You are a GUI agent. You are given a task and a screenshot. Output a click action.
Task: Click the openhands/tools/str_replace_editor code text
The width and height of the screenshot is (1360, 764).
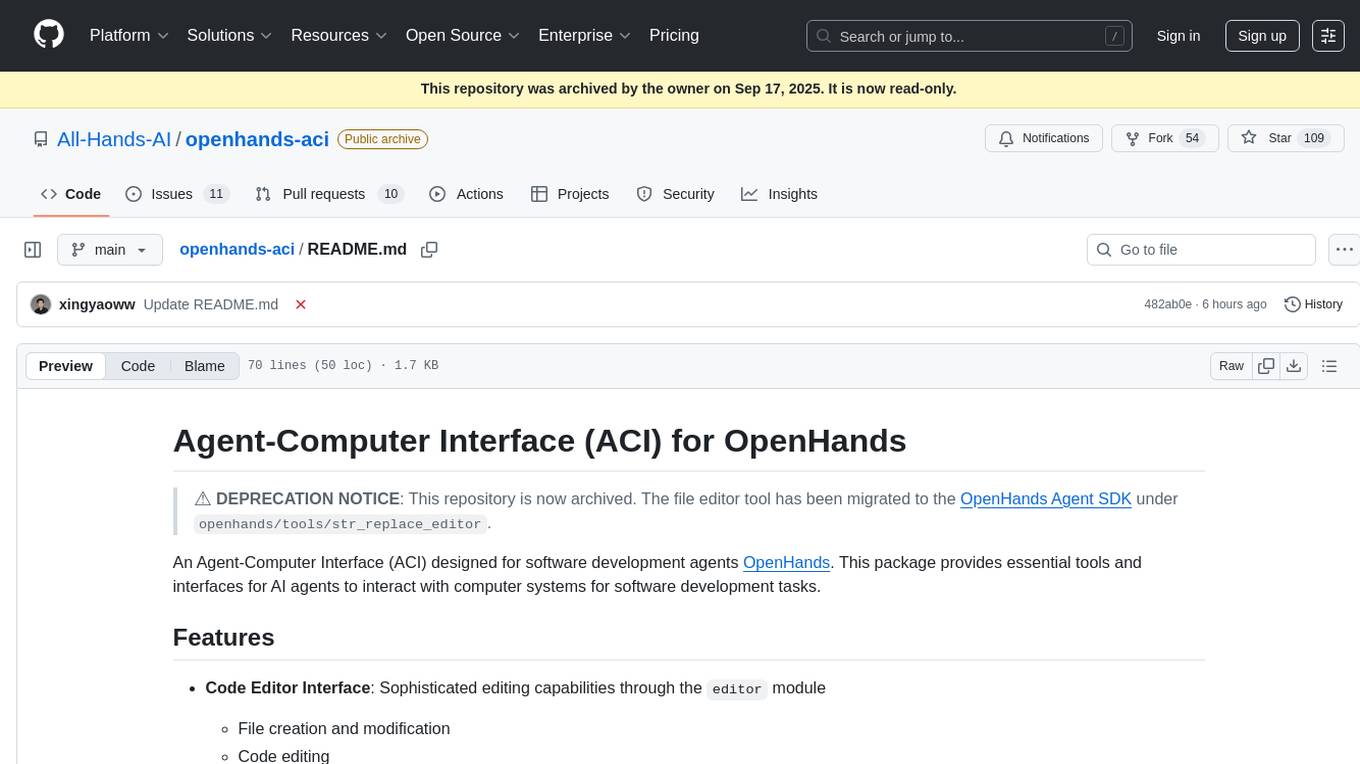342,524
